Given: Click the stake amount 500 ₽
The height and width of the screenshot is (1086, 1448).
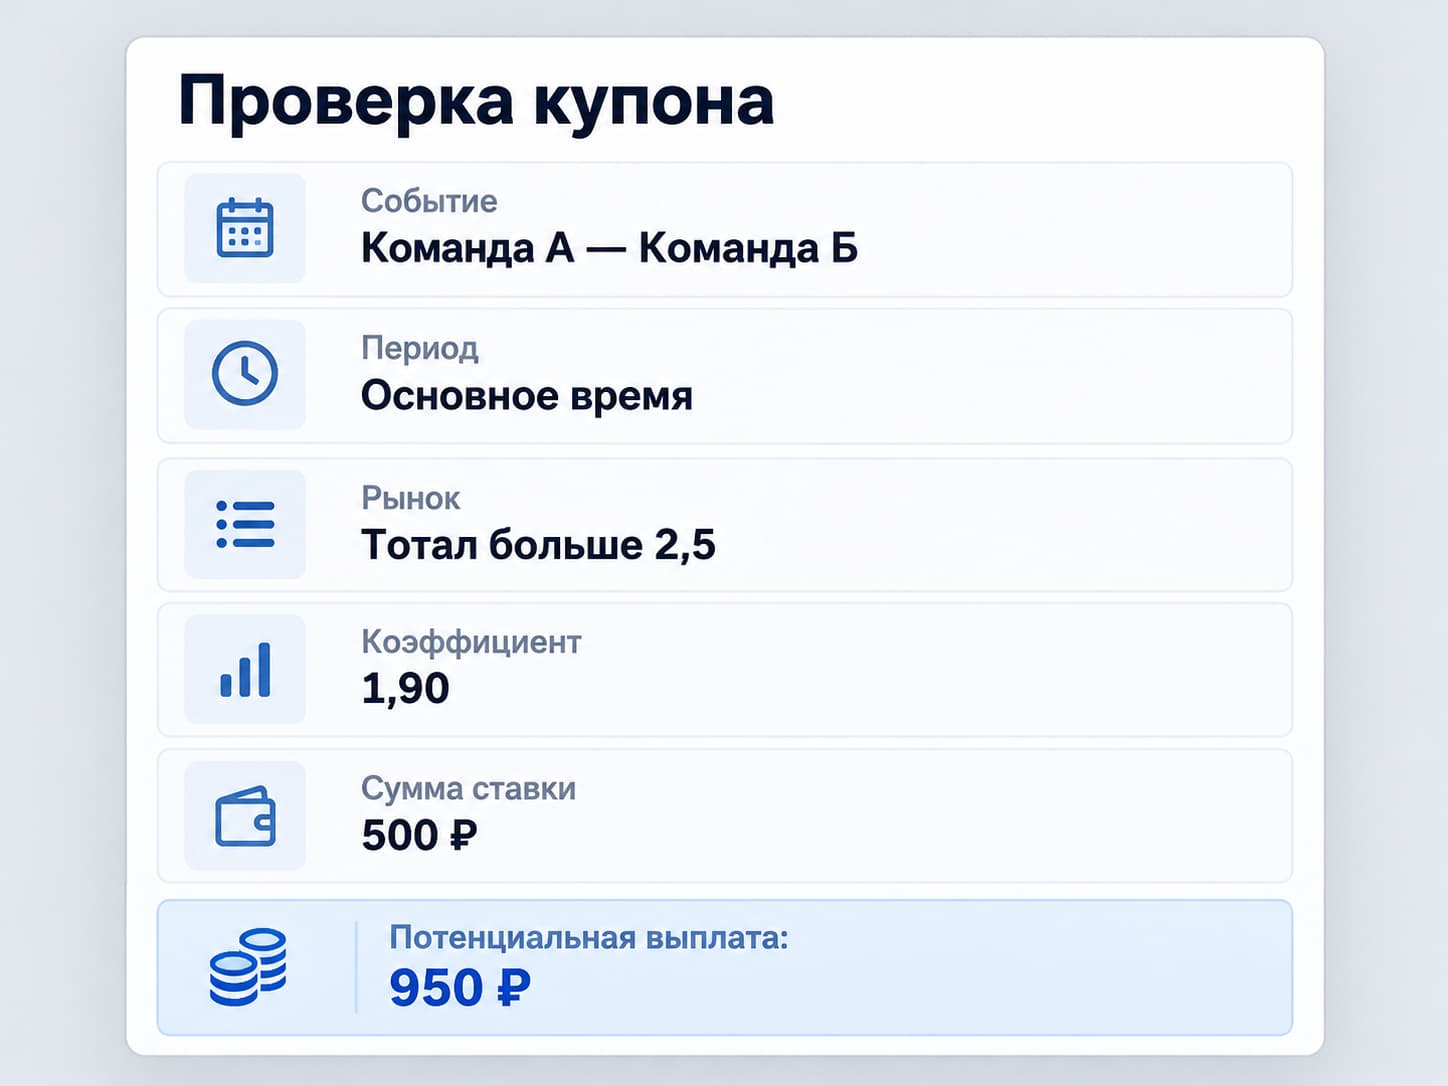Looking at the screenshot, I should coord(419,835).
